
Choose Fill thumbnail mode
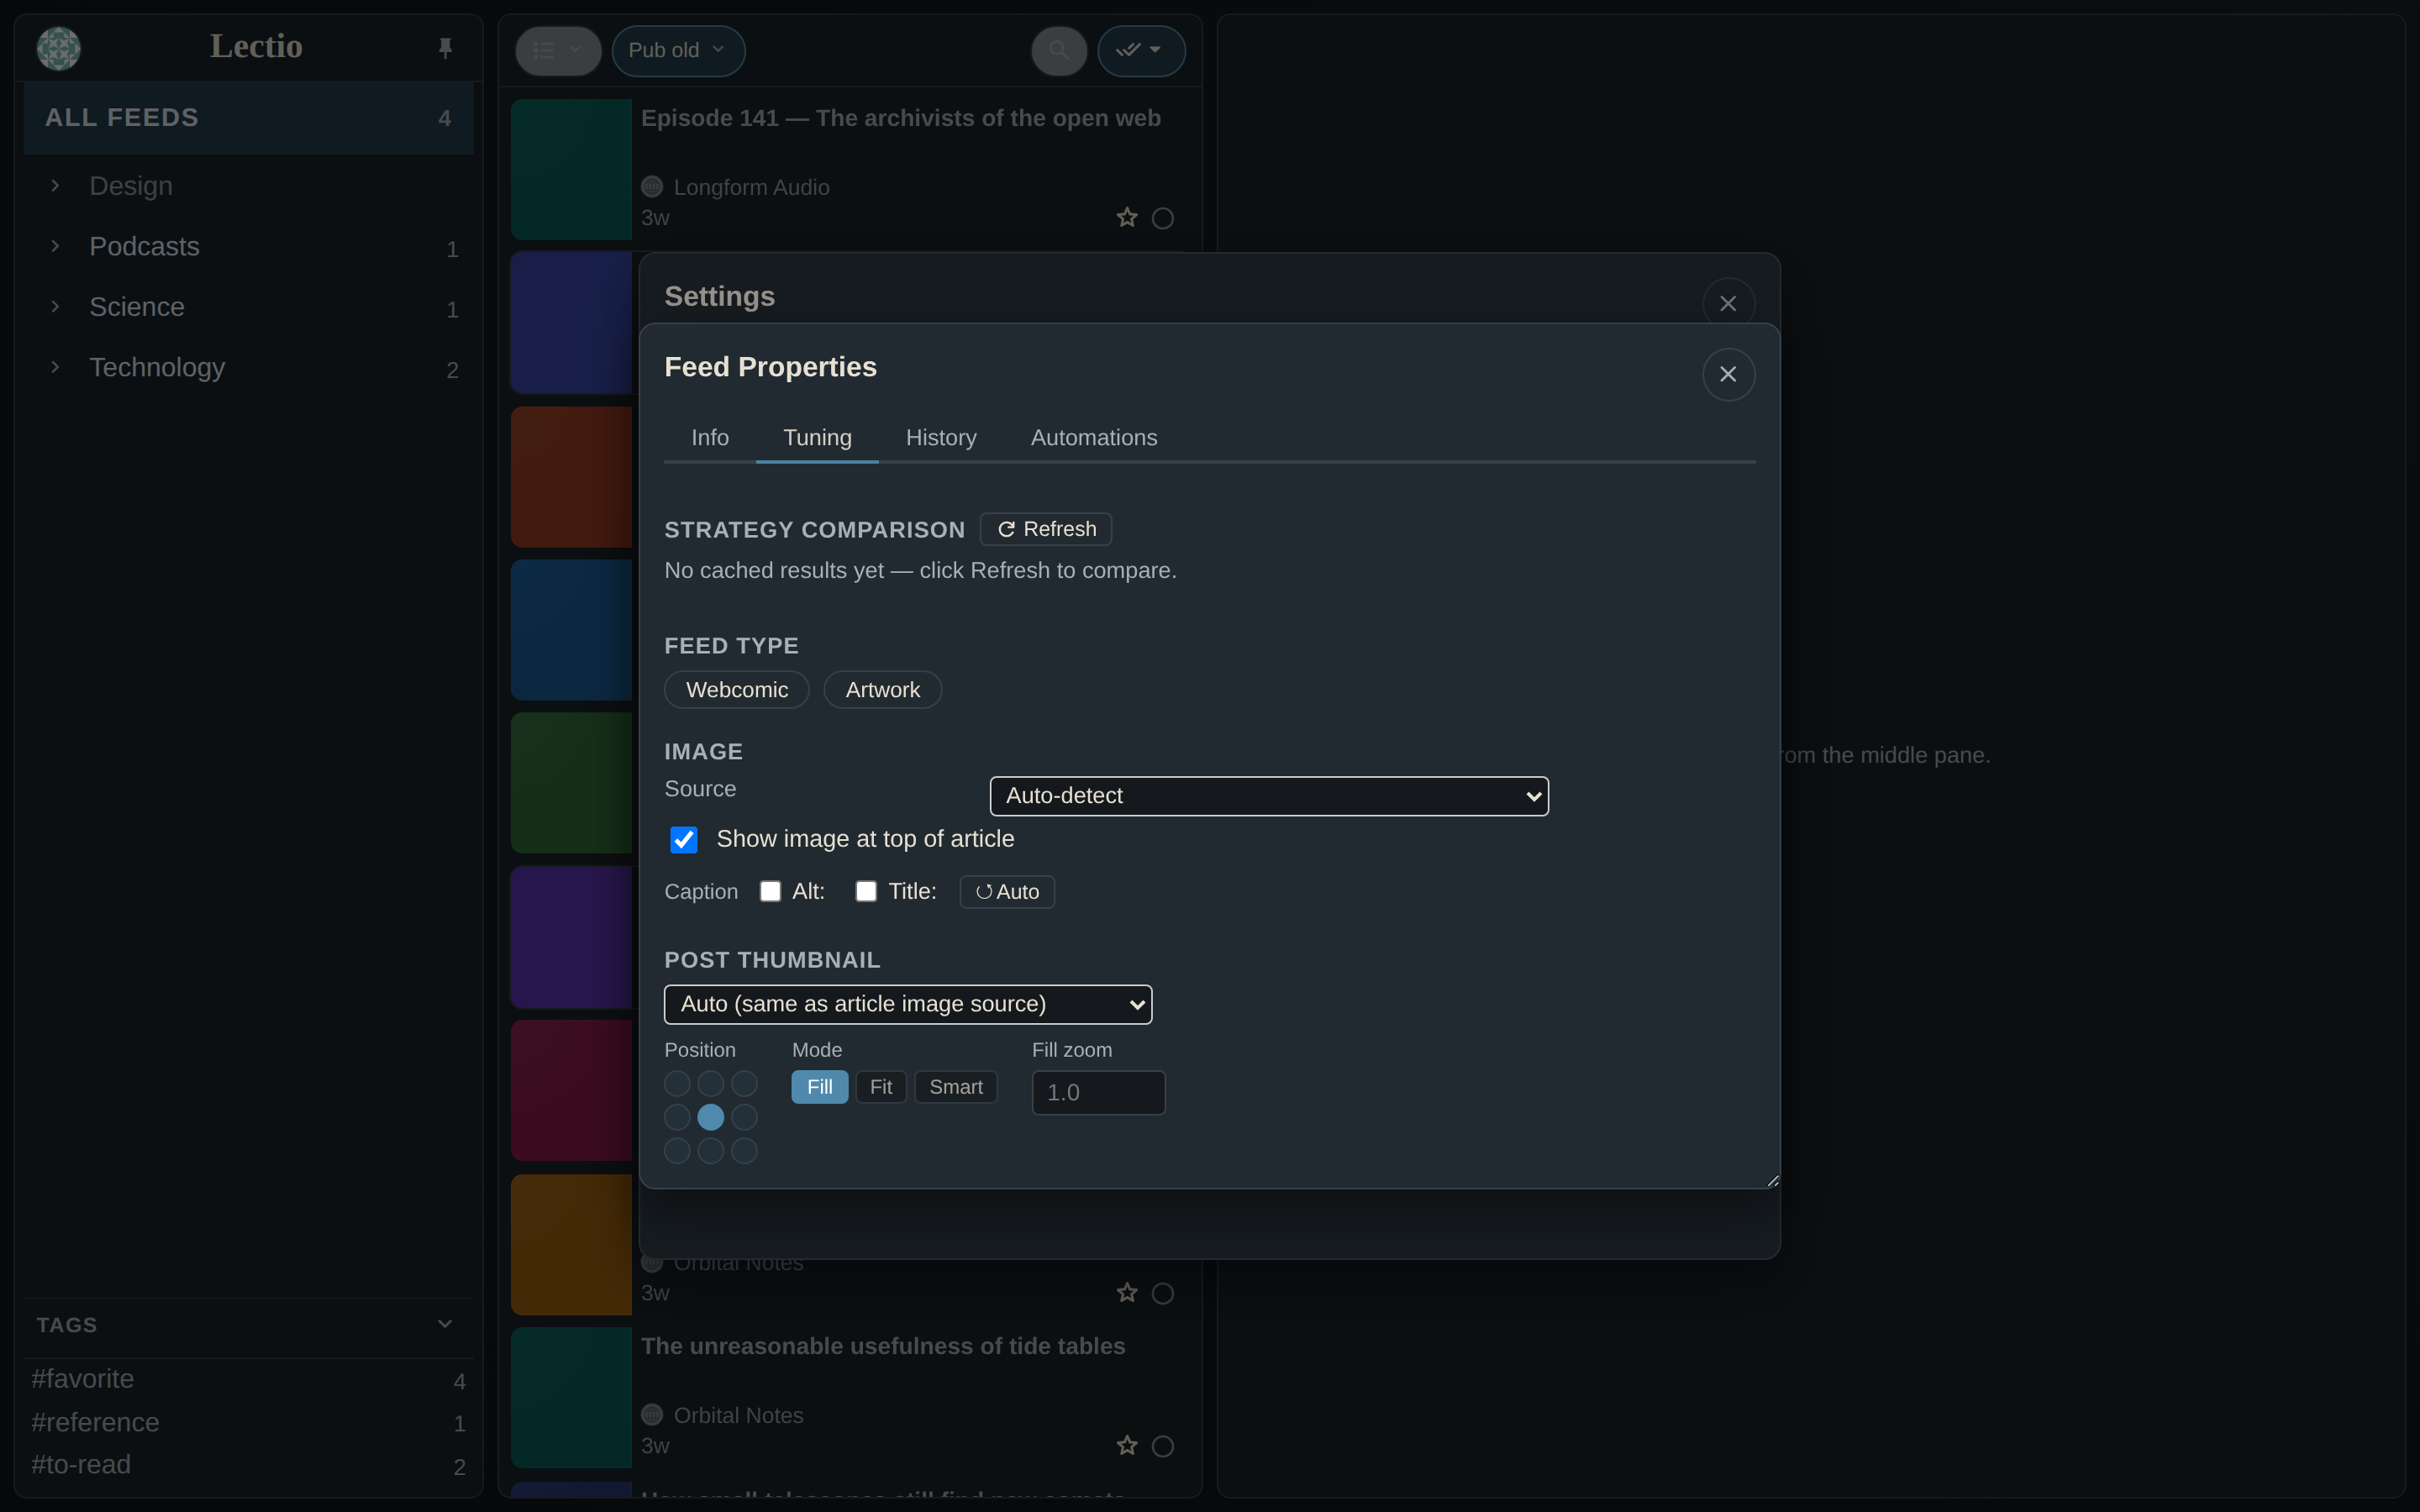click(x=820, y=1087)
